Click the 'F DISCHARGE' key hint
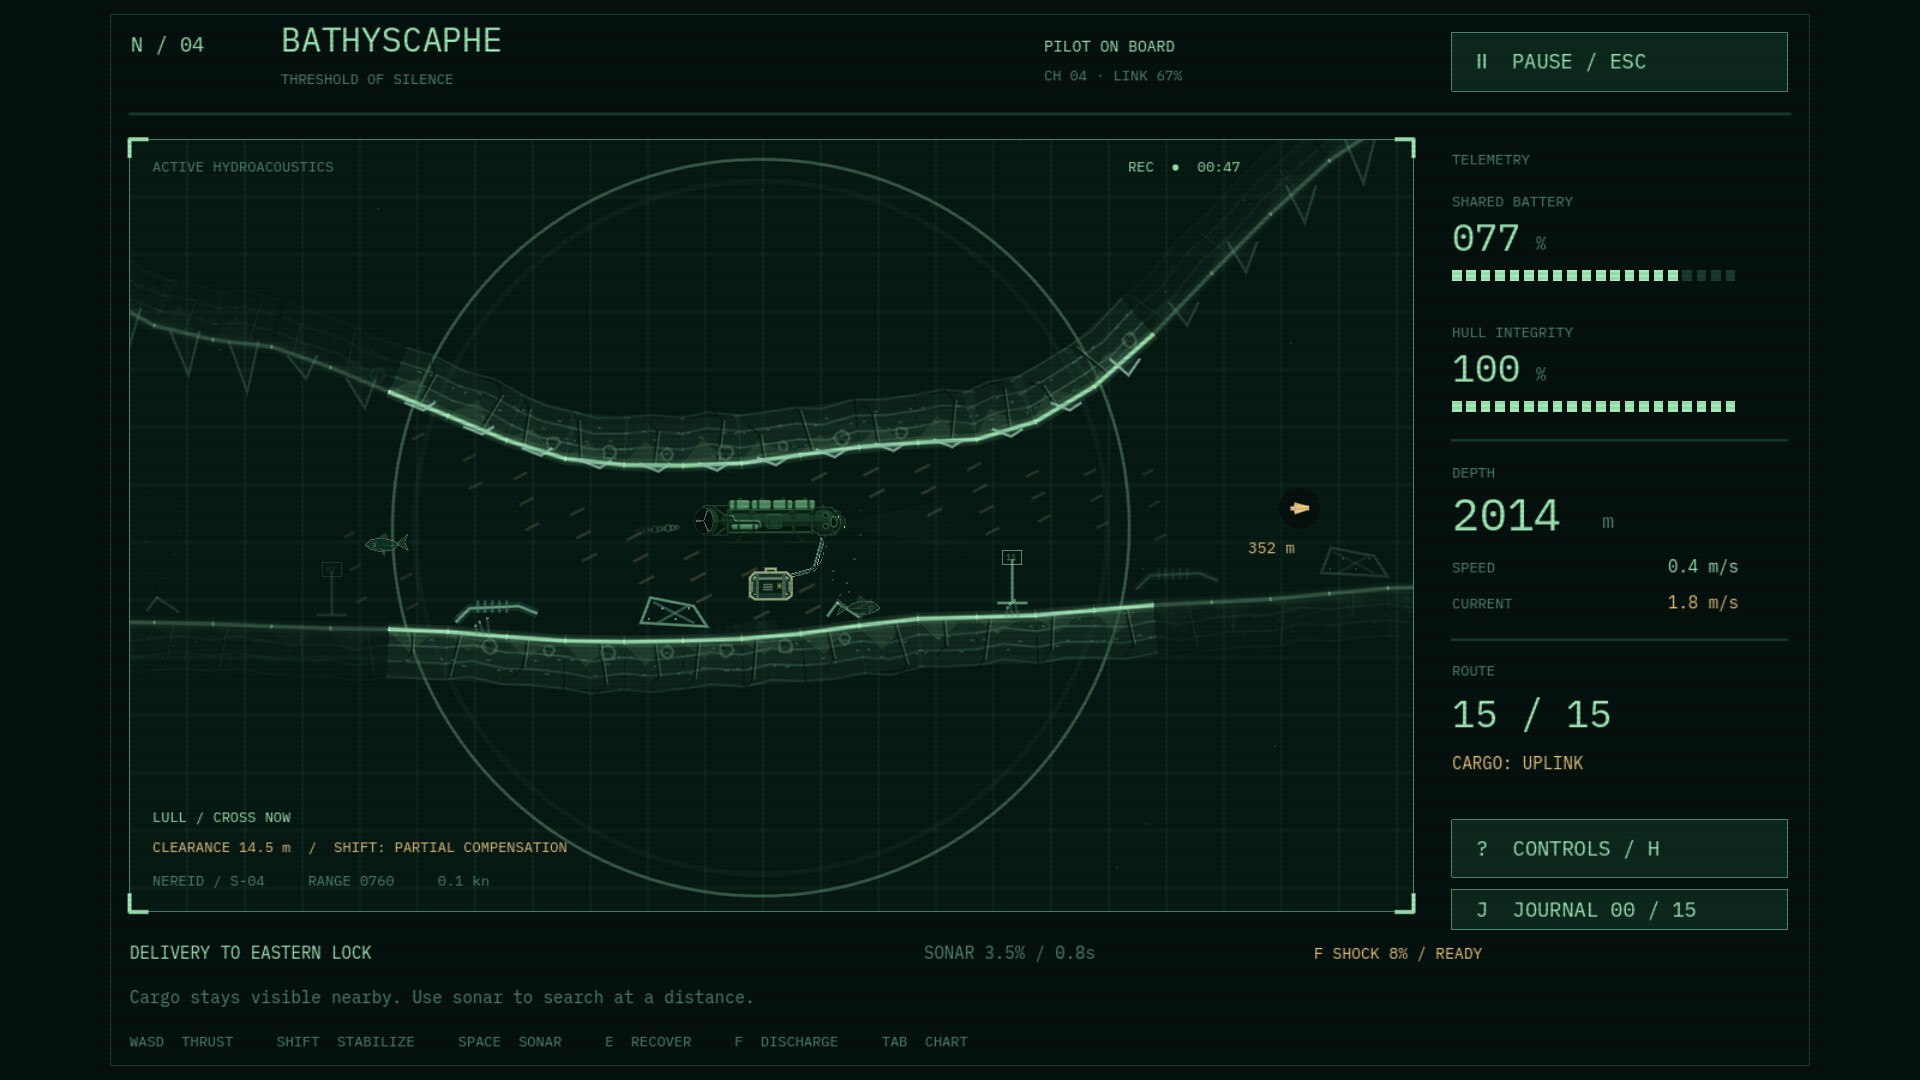The height and width of the screenshot is (1080, 1920). [x=786, y=1042]
